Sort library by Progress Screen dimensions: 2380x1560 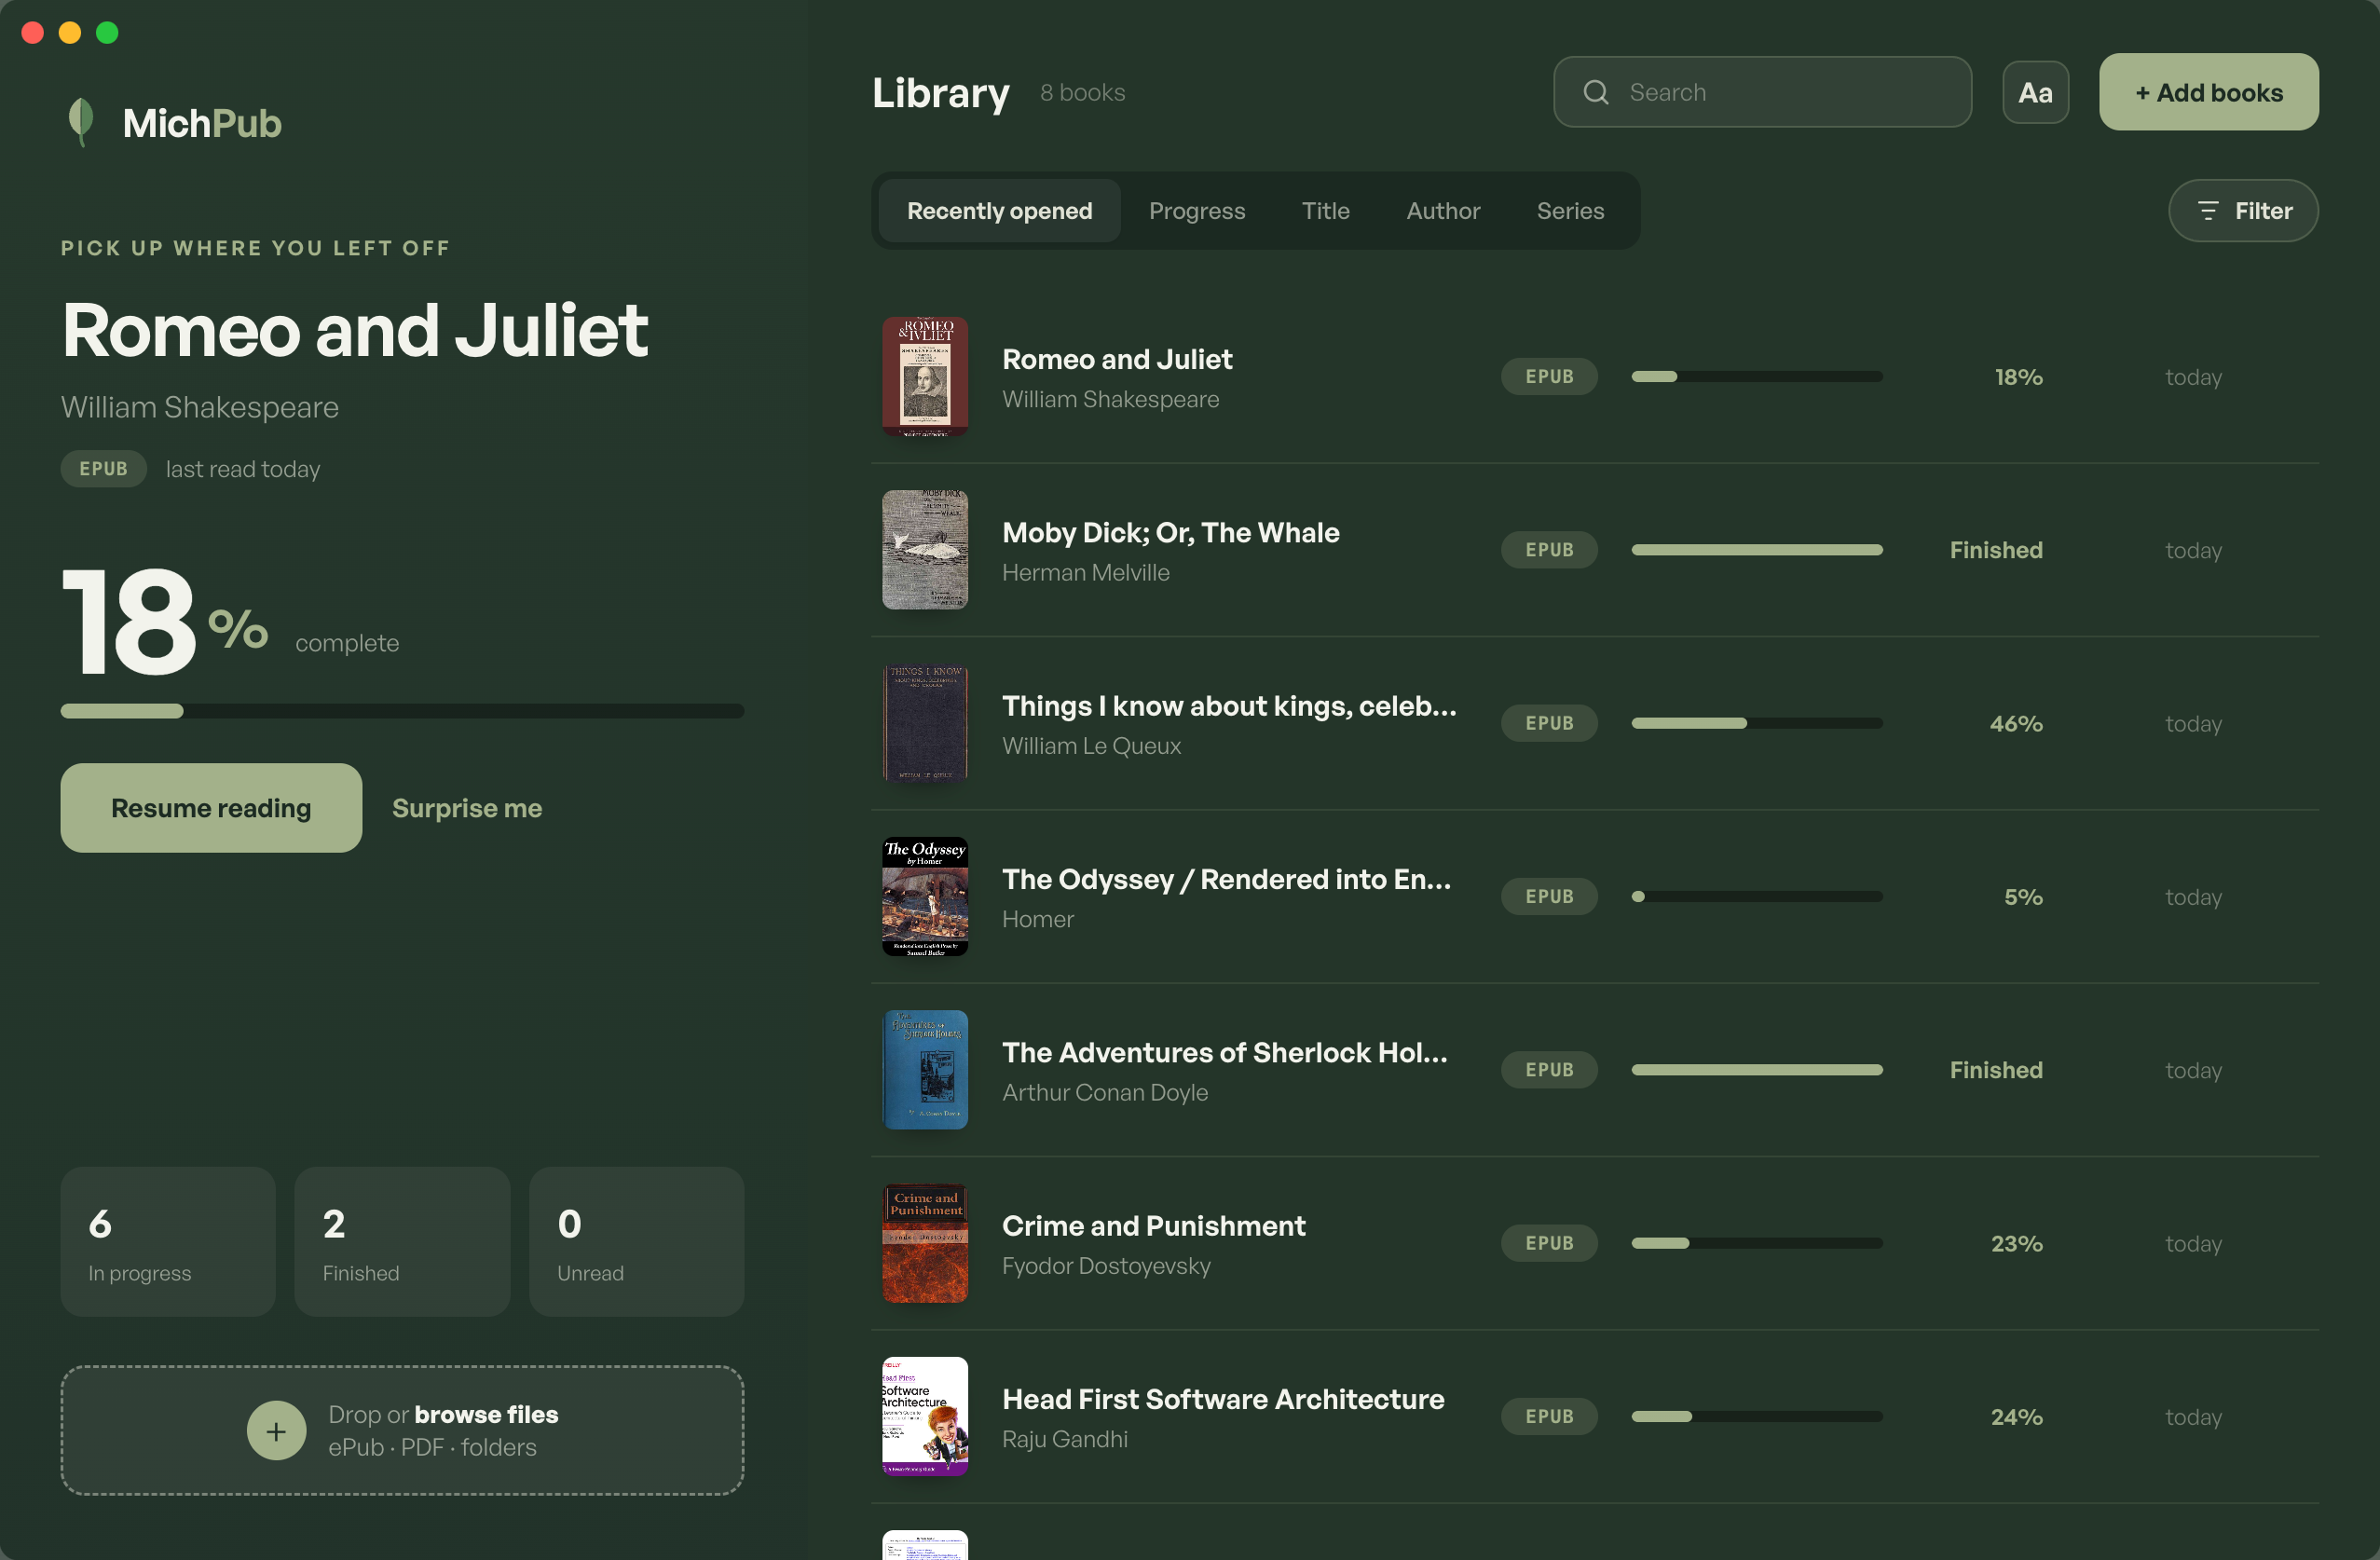(1197, 211)
